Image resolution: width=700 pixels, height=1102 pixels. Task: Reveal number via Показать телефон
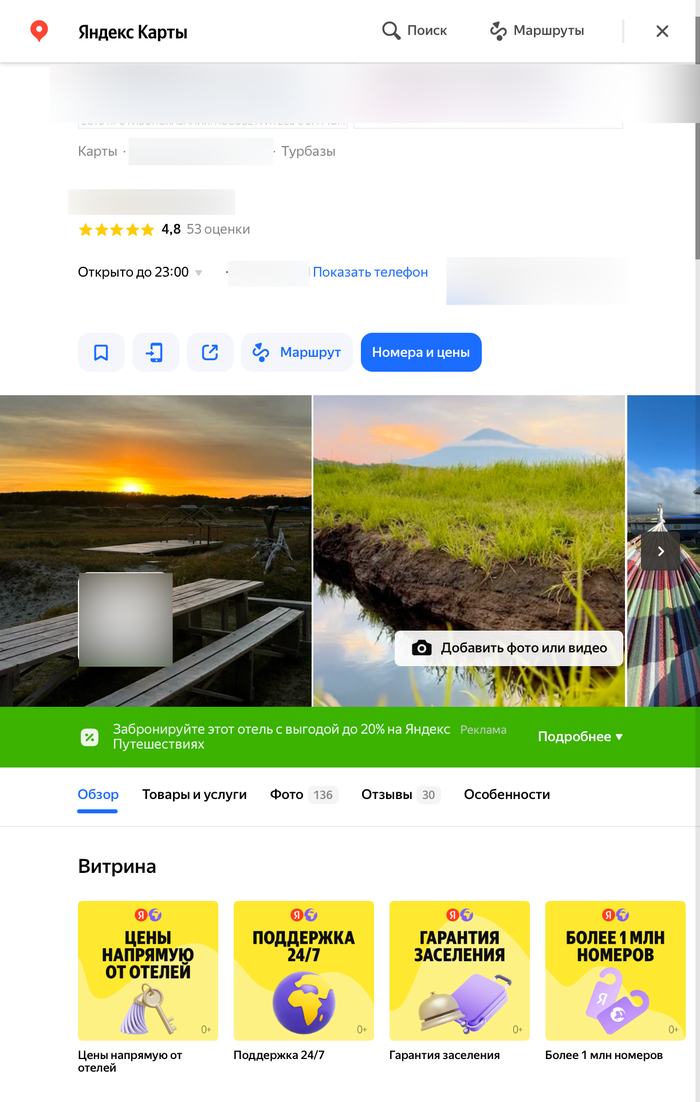point(370,272)
